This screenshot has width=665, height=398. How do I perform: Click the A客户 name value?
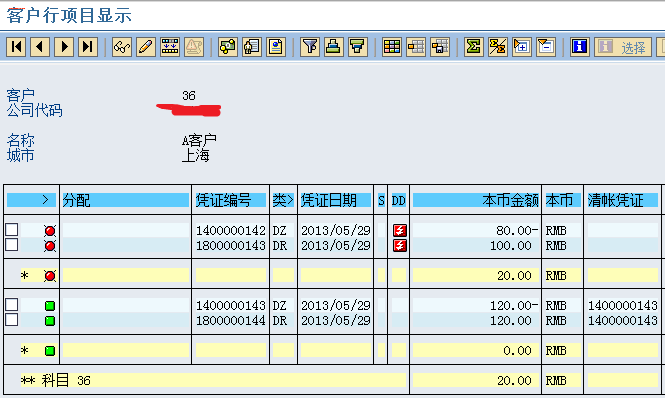199,140
